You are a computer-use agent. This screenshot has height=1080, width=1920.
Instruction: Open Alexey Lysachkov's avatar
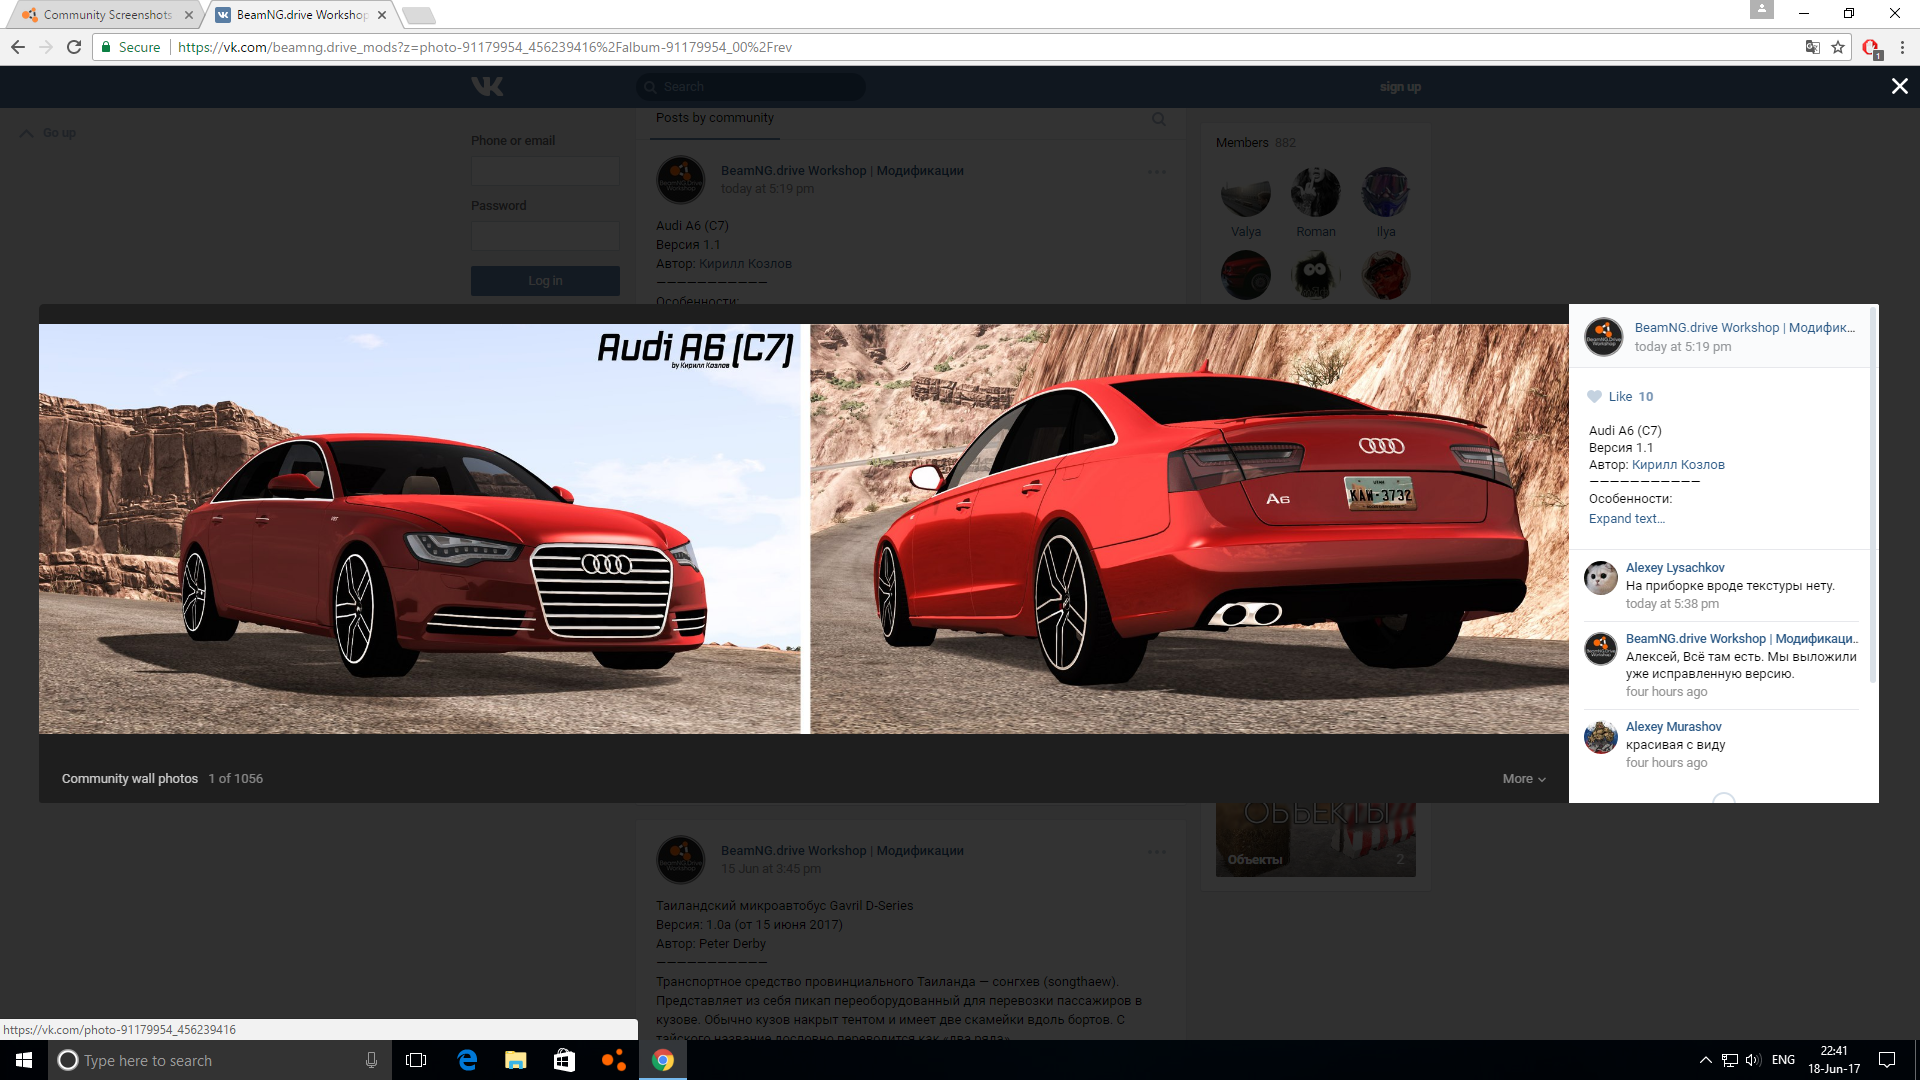[x=1601, y=577]
